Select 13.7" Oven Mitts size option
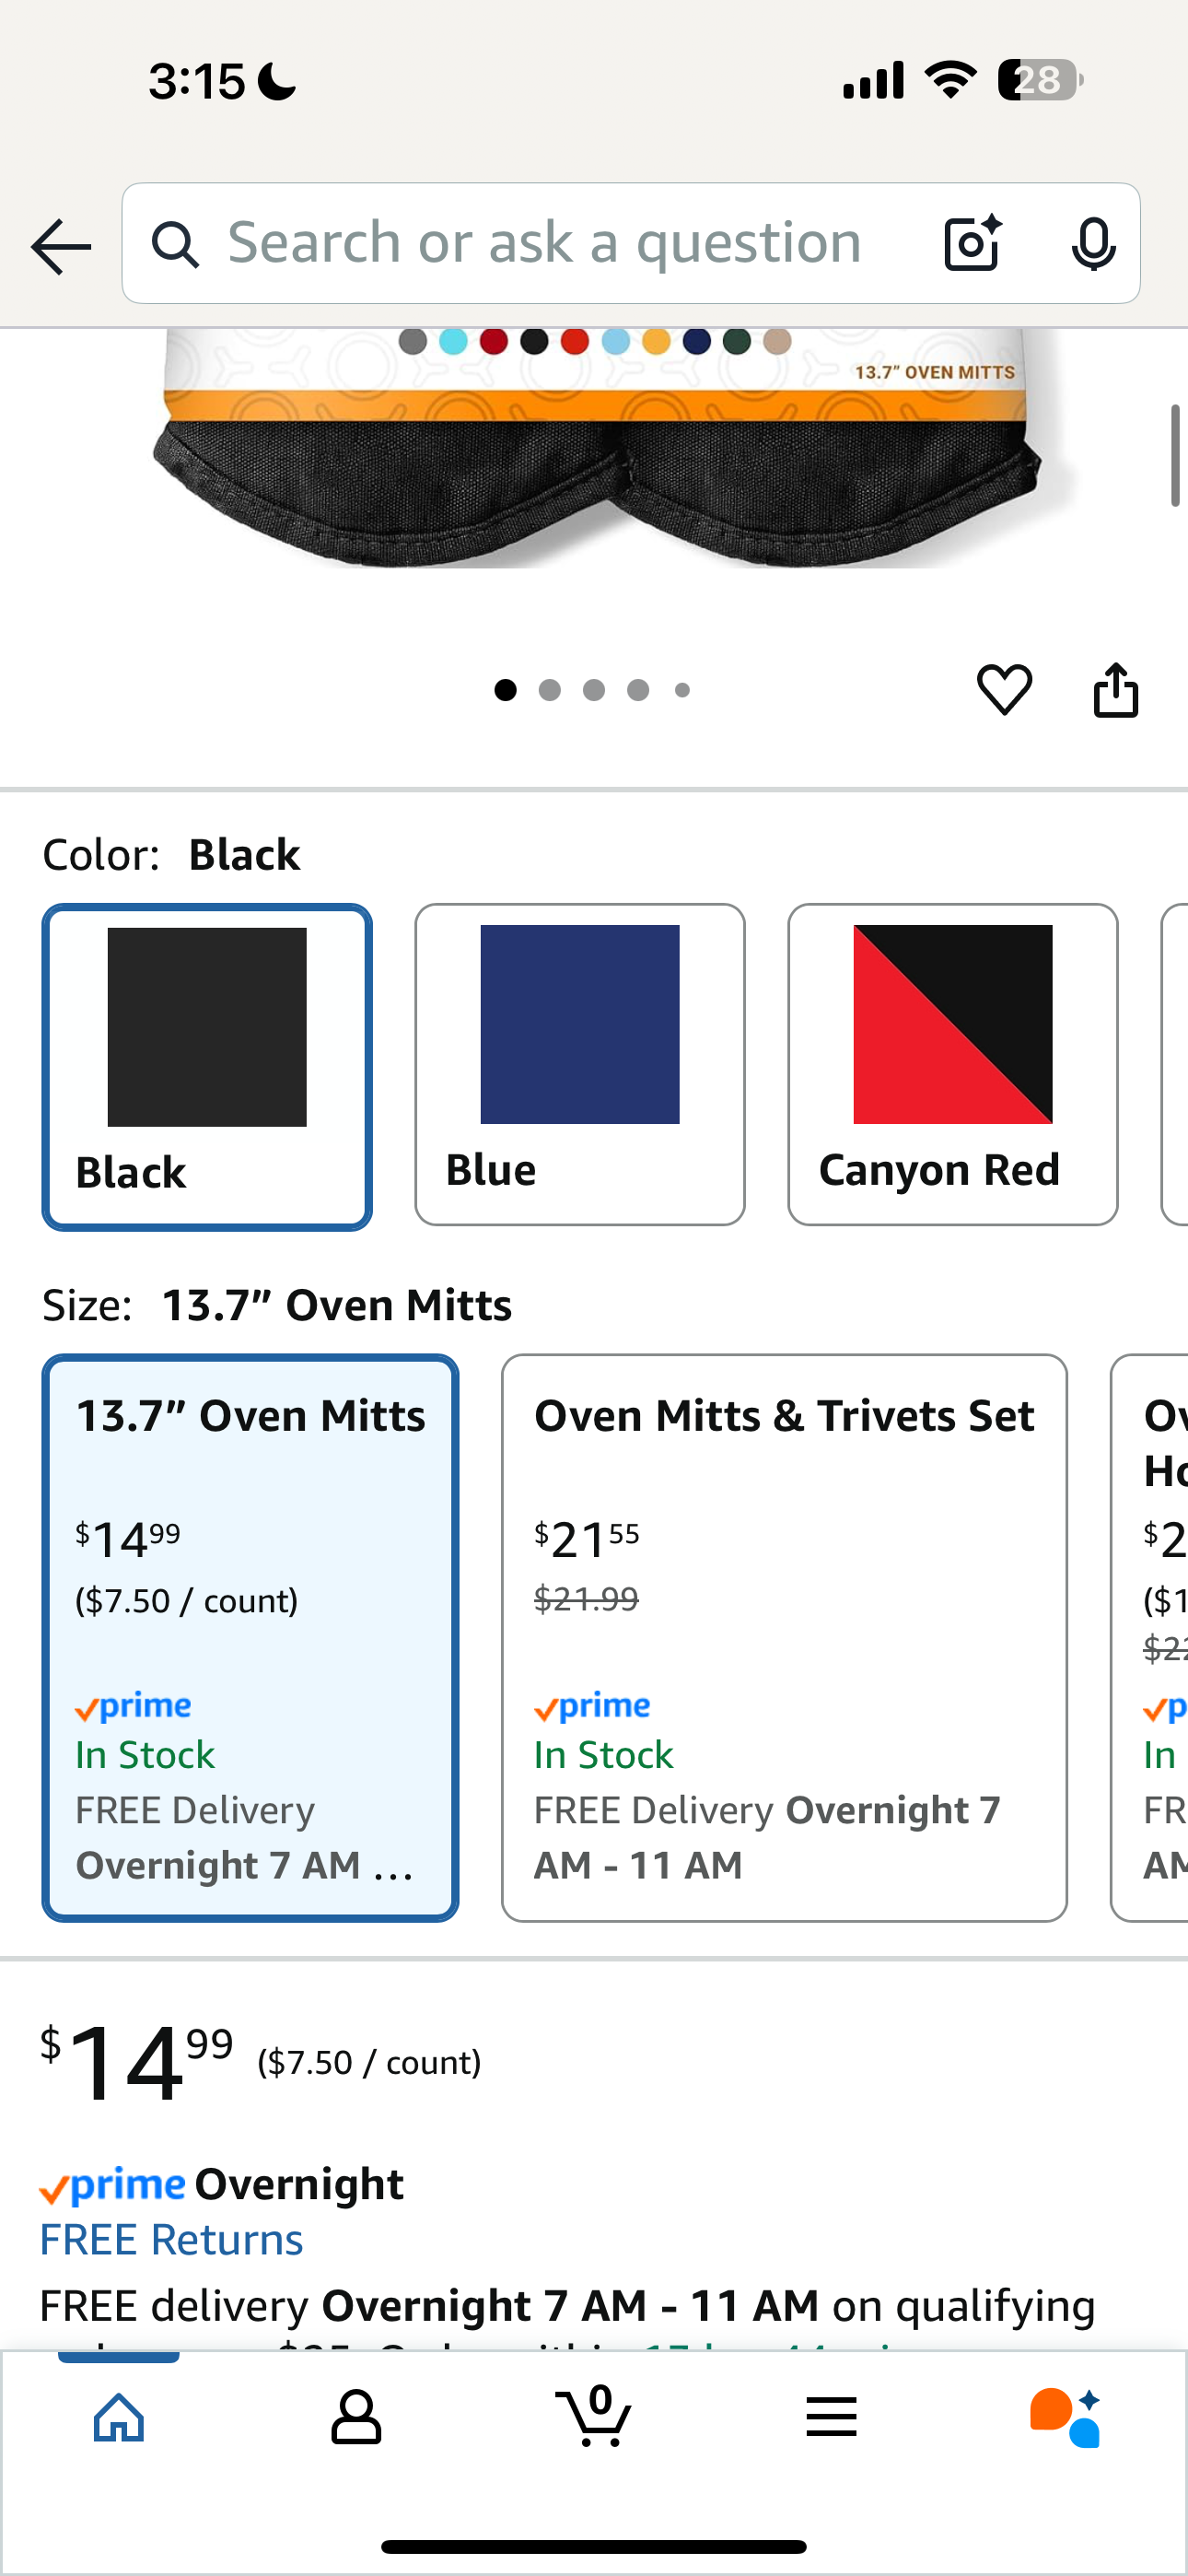 (x=250, y=1637)
